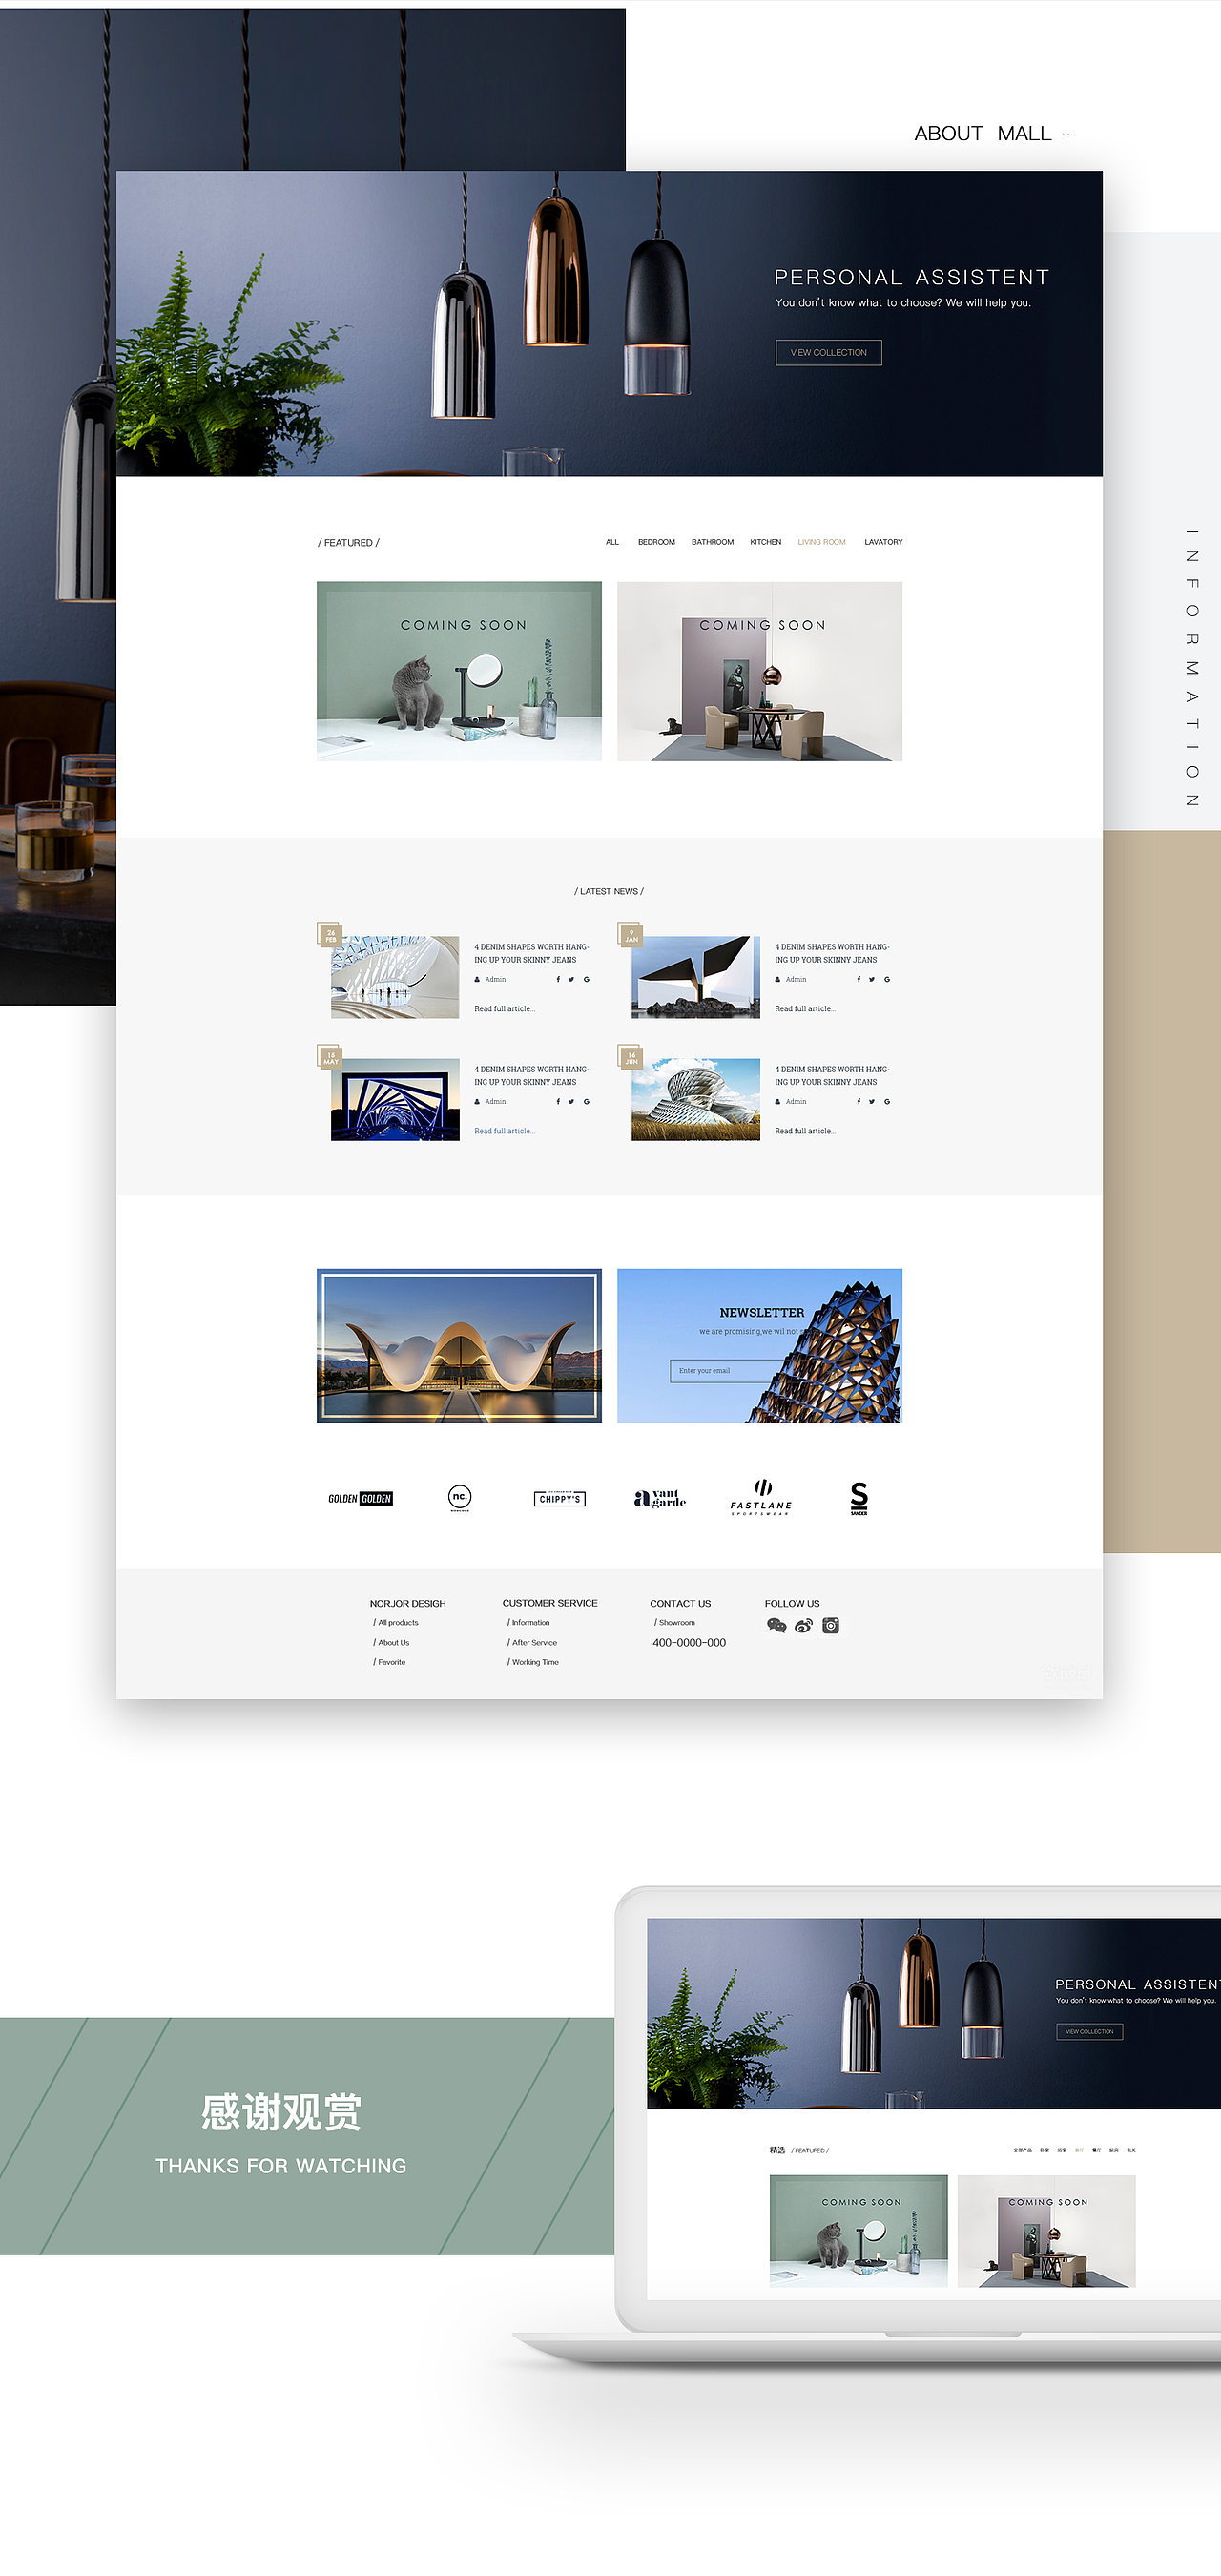
Task: Read full article for the 26 FEB post
Action: tap(504, 1009)
